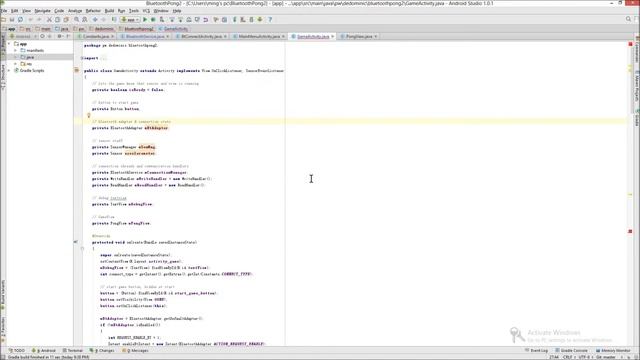
Task: Click Cut scissors icon in toolbar
Action: tap(49, 20)
